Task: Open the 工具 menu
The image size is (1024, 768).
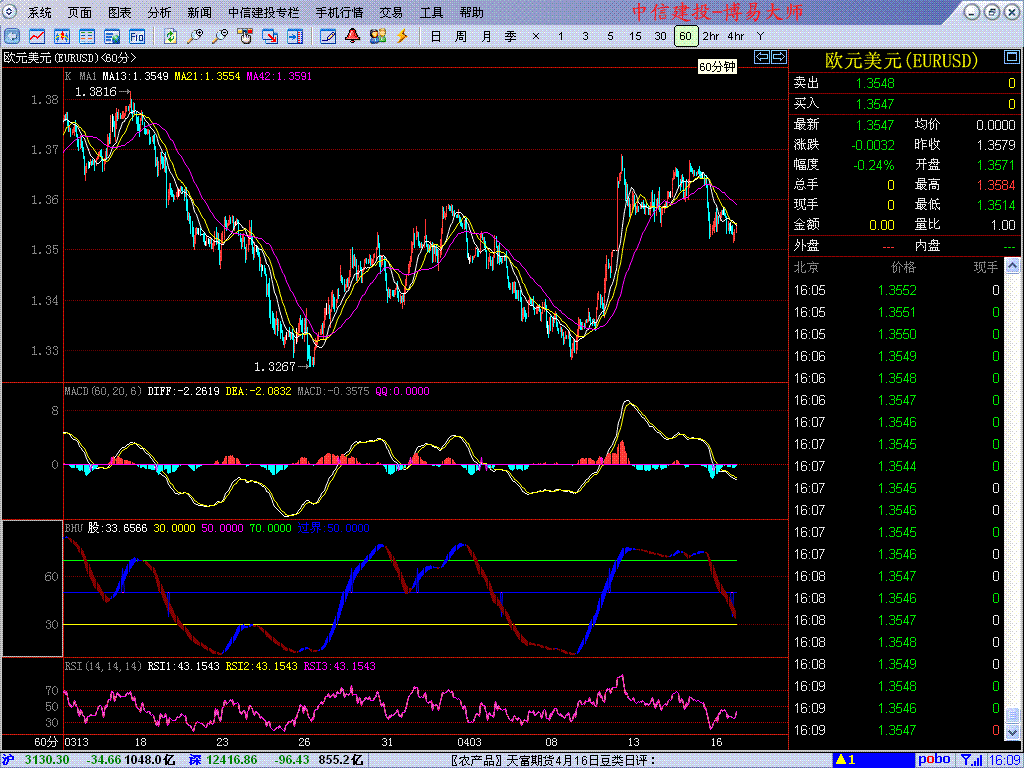Action: click(x=431, y=13)
